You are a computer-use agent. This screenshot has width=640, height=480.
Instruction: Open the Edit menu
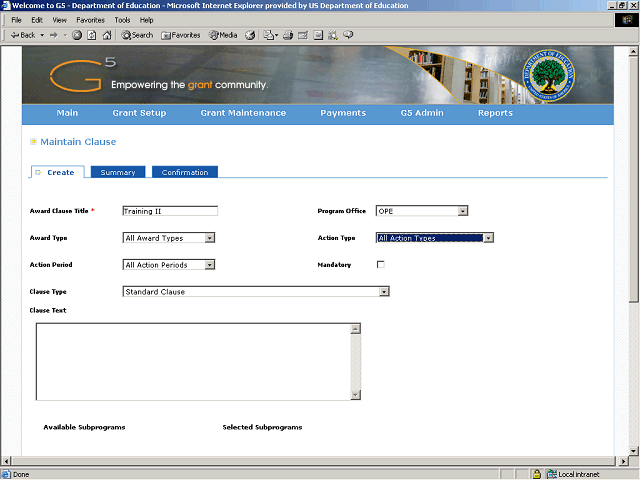point(37,20)
